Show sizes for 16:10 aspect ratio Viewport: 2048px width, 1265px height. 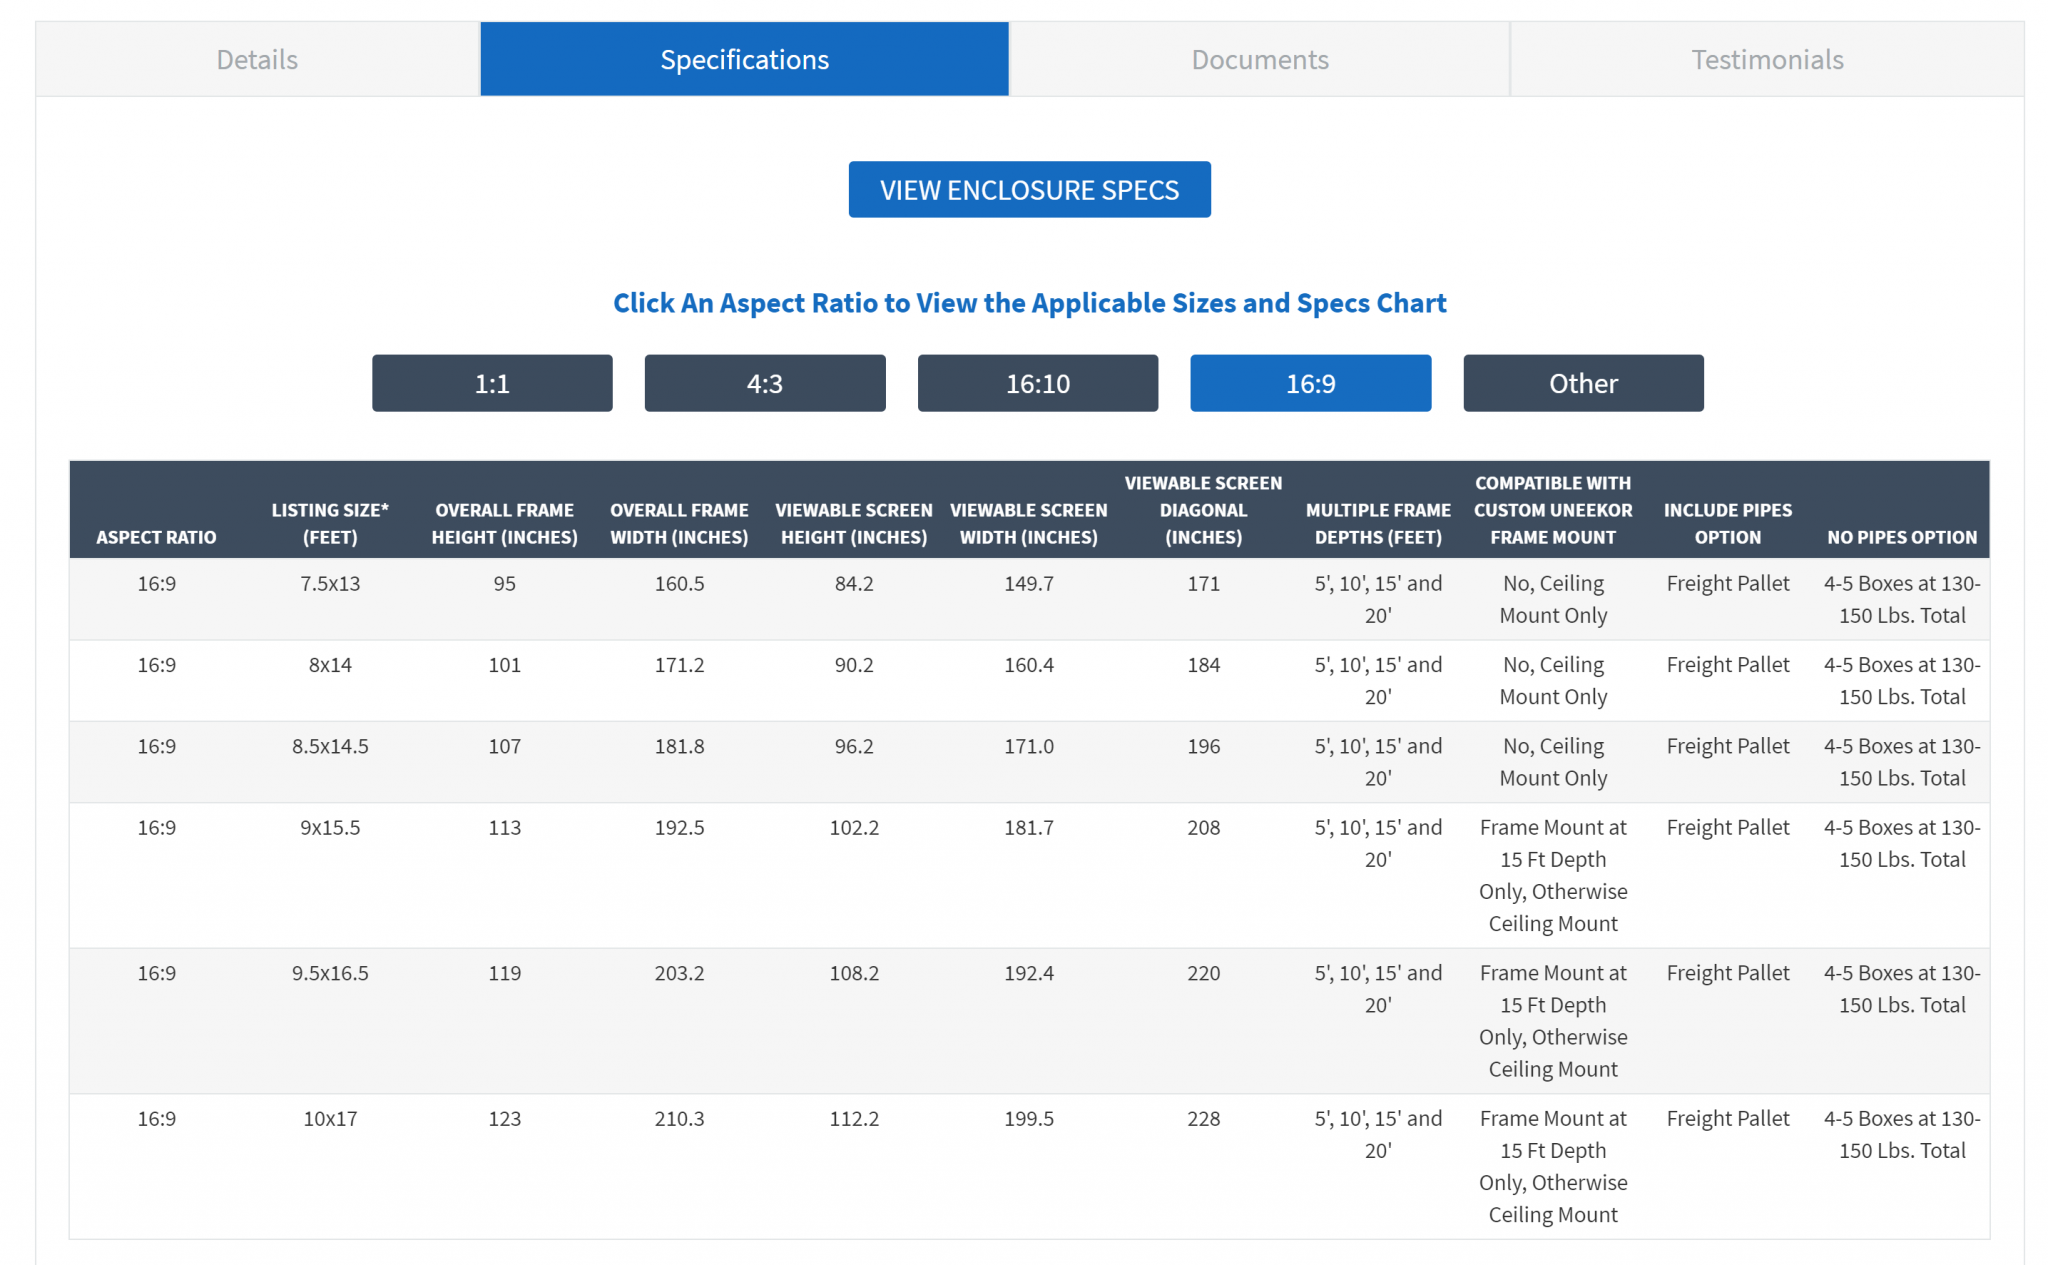click(1037, 383)
